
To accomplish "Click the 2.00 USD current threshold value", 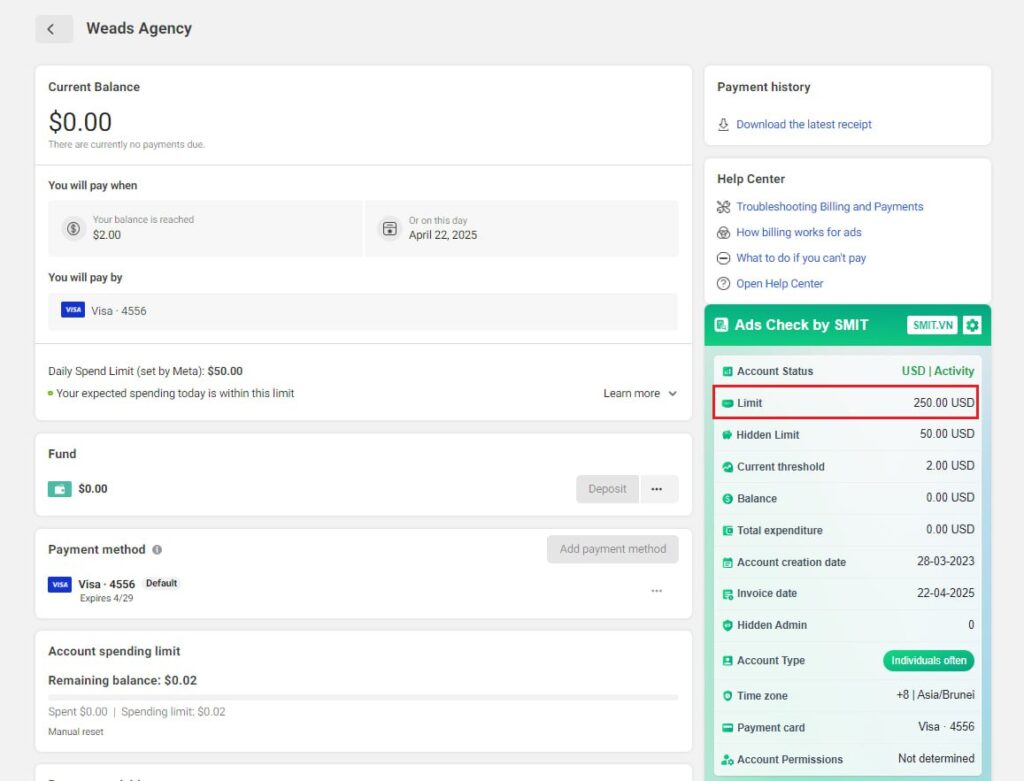I will [950, 466].
